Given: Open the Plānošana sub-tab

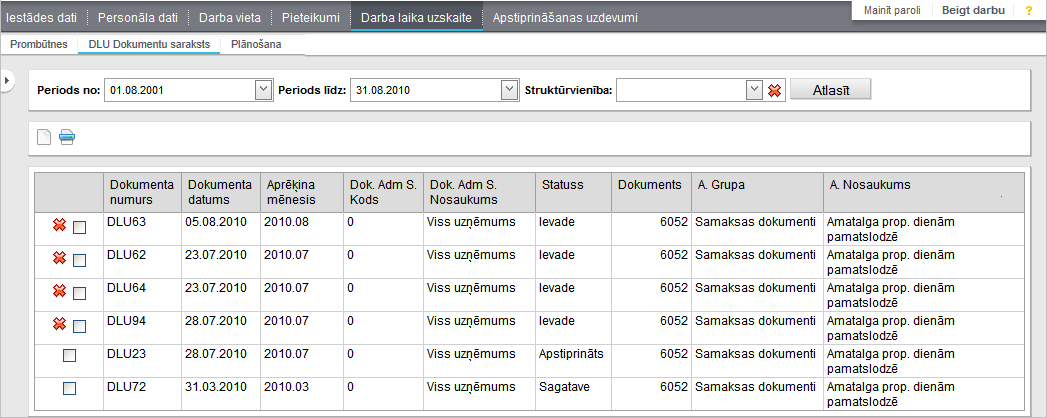Looking at the screenshot, I should (256, 45).
